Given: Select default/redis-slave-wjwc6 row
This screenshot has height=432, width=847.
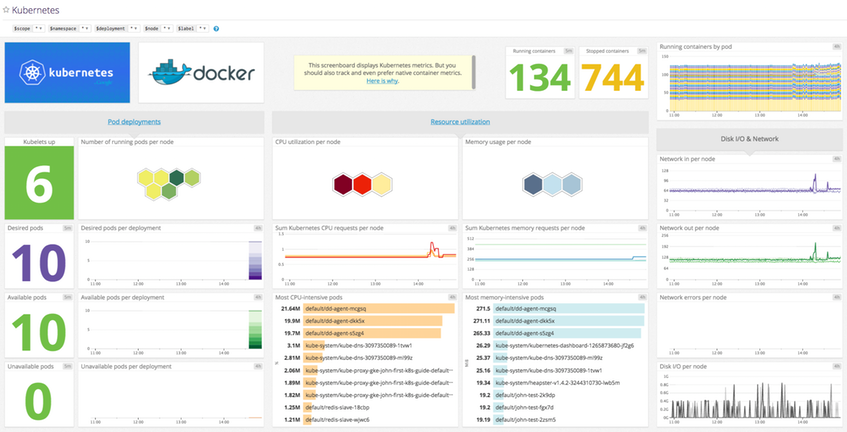Looking at the screenshot, I should click(x=367, y=420).
